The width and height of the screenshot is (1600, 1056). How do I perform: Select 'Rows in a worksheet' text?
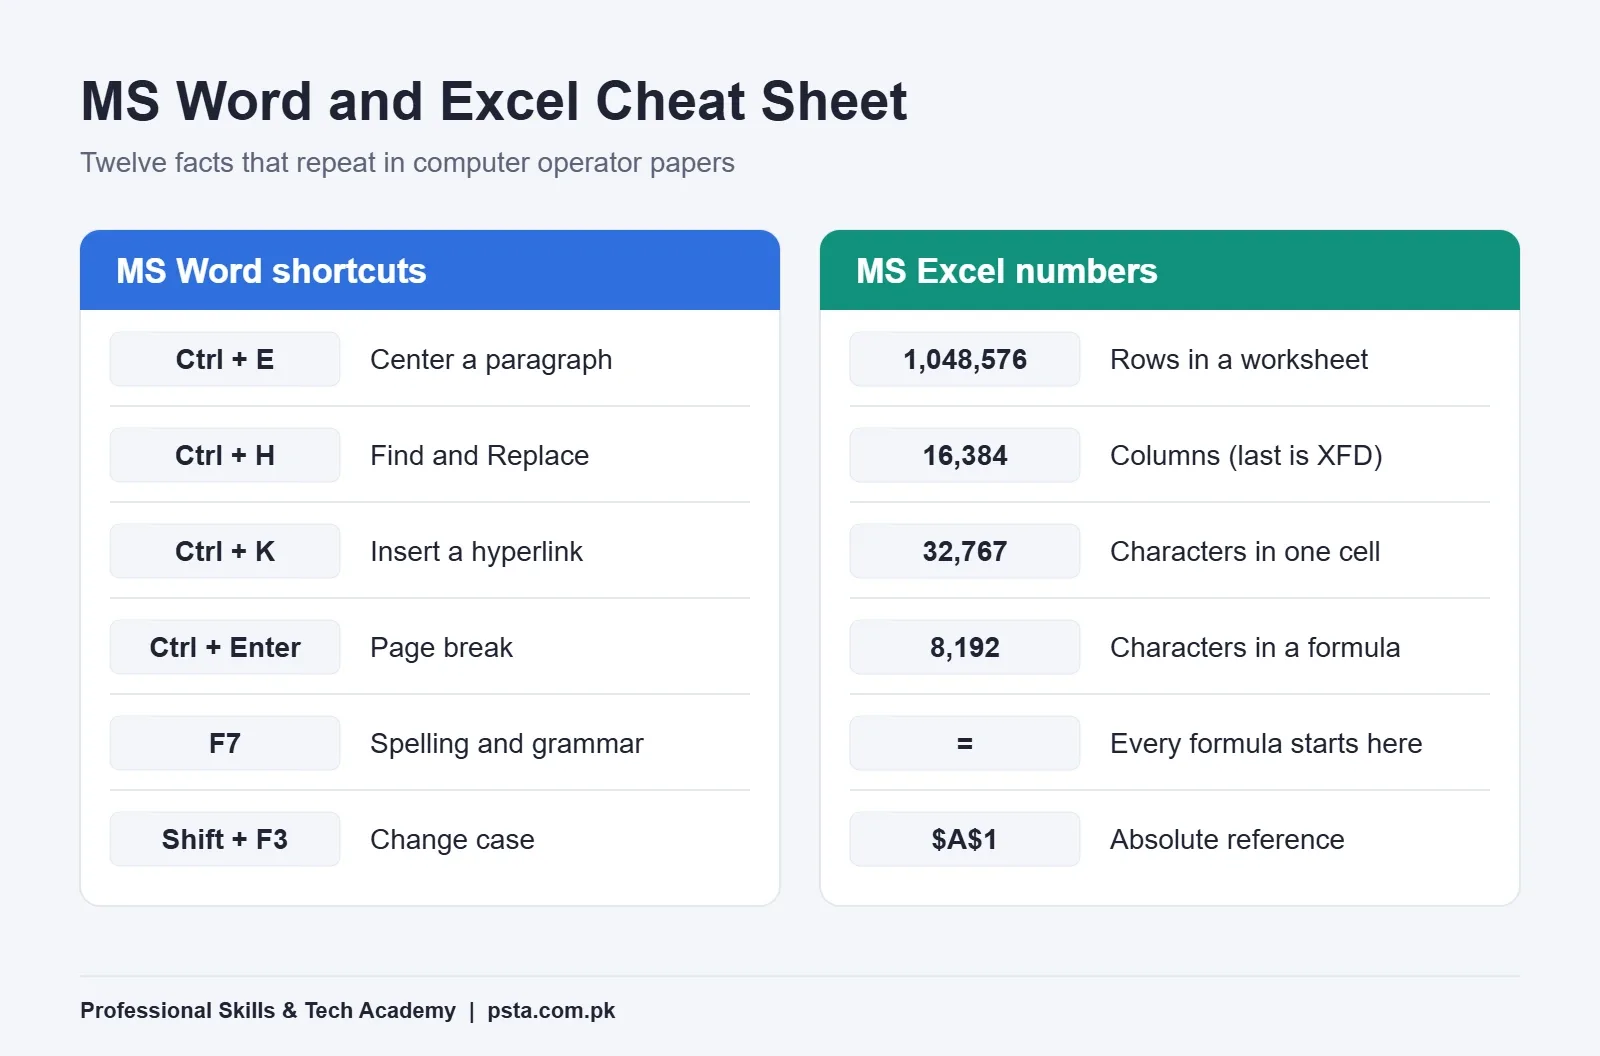click(1239, 360)
